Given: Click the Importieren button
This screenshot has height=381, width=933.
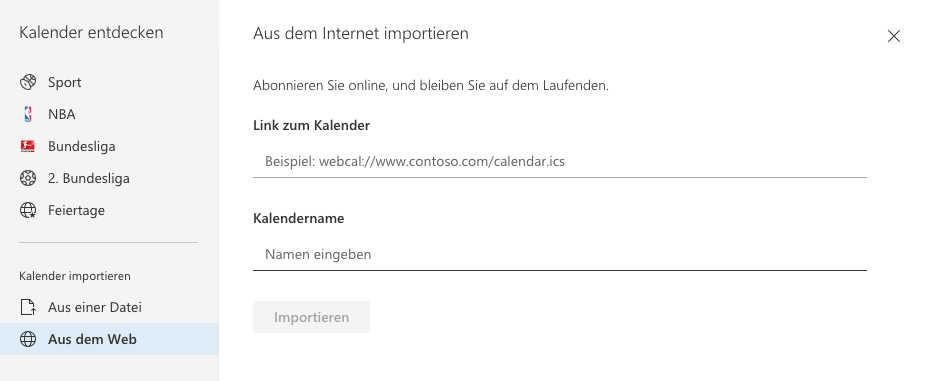Looking at the screenshot, I should pos(311,317).
